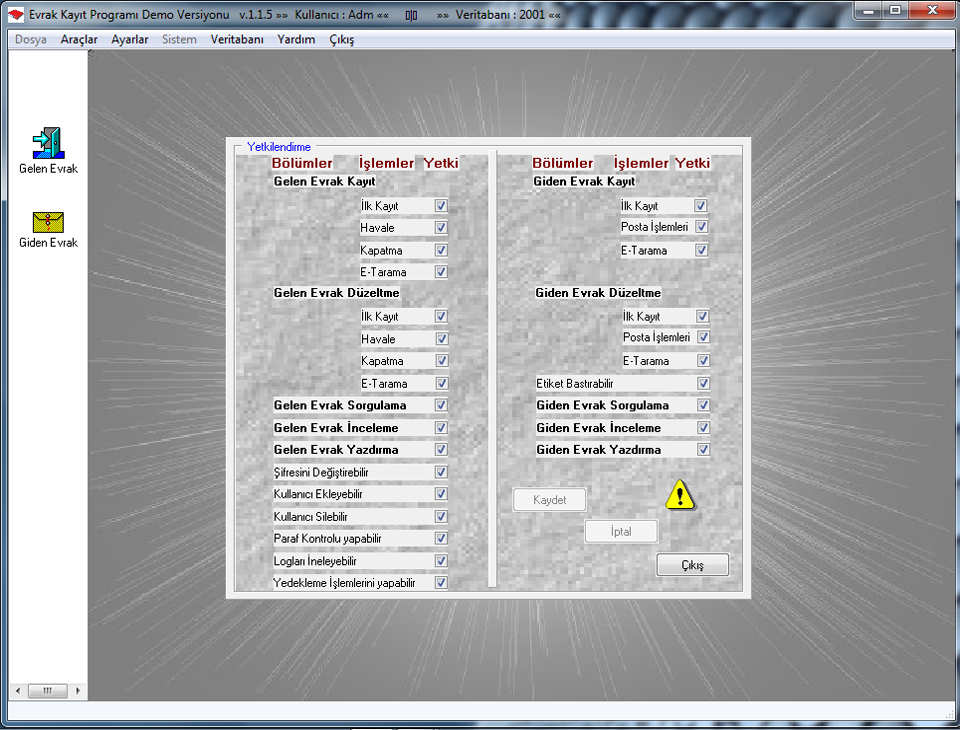Select Çıkış in the menu bar

point(342,39)
